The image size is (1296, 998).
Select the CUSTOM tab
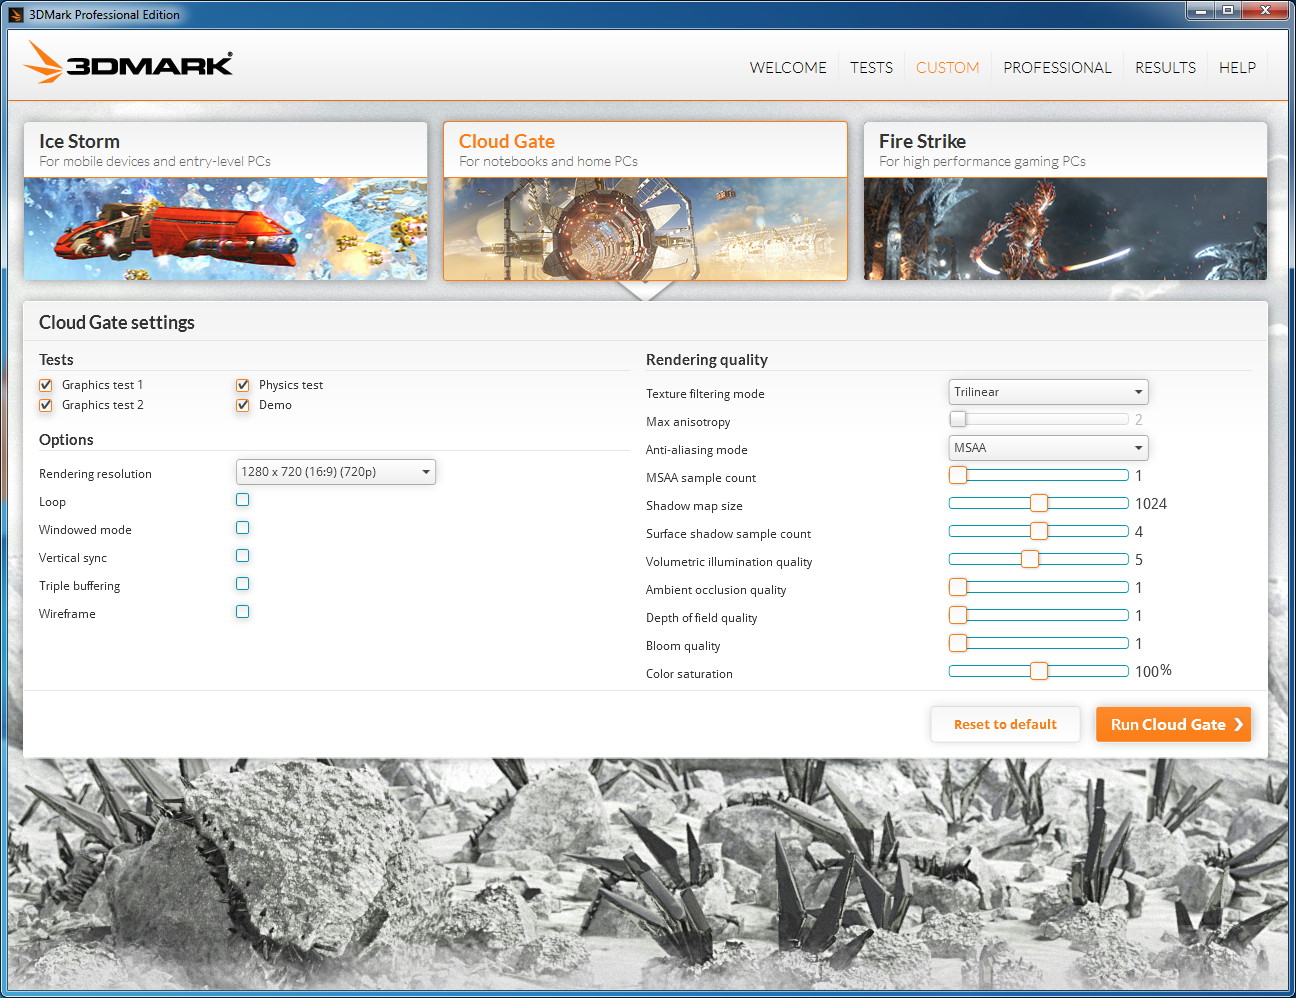tap(947, 68)
